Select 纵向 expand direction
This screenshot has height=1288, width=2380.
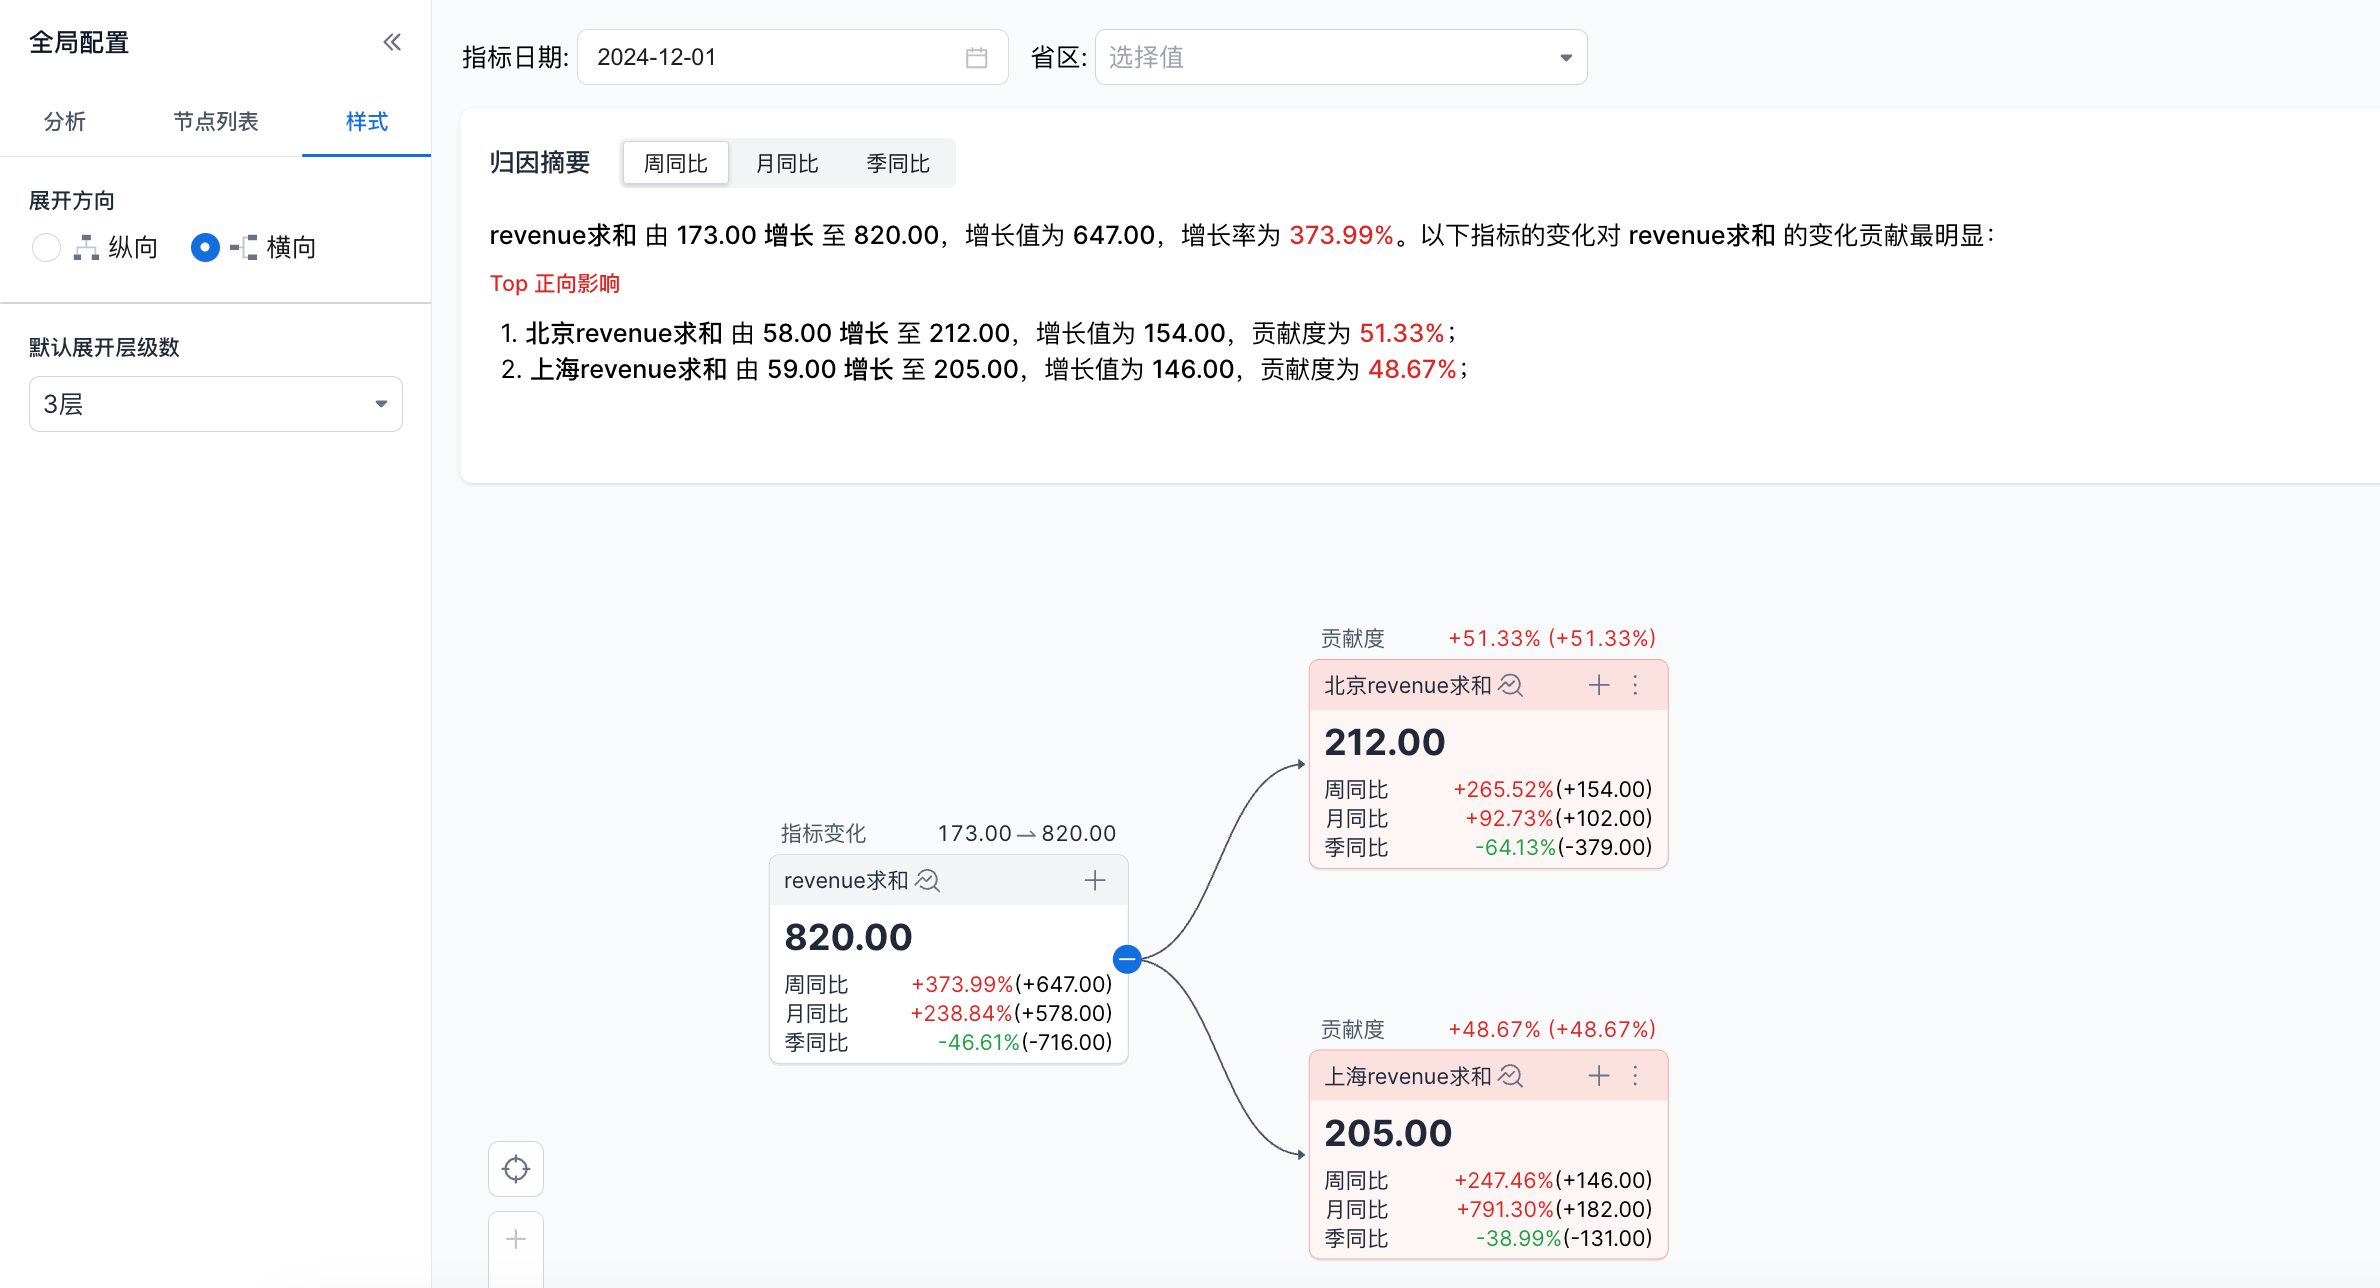47,247
